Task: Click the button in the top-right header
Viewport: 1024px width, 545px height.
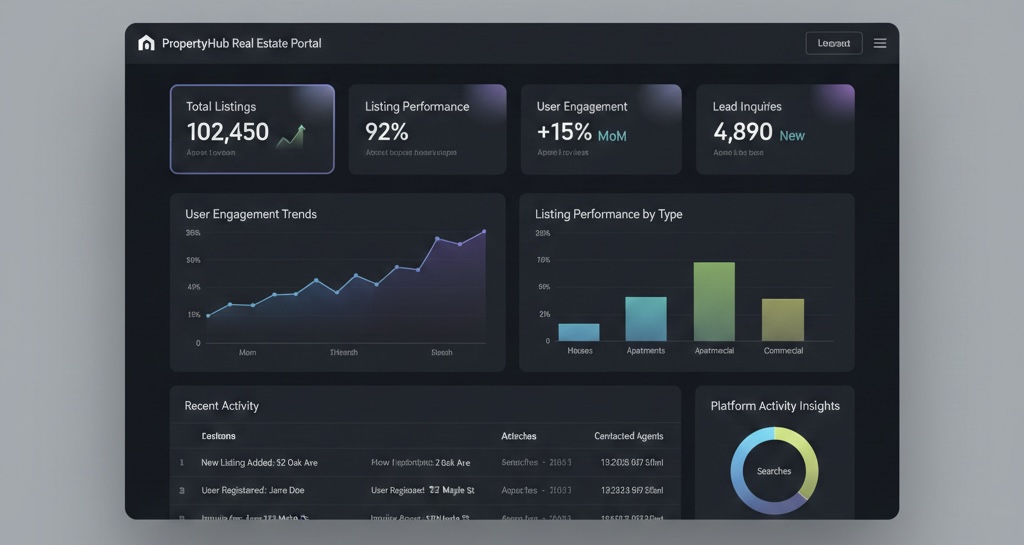Action: point(833,43)
